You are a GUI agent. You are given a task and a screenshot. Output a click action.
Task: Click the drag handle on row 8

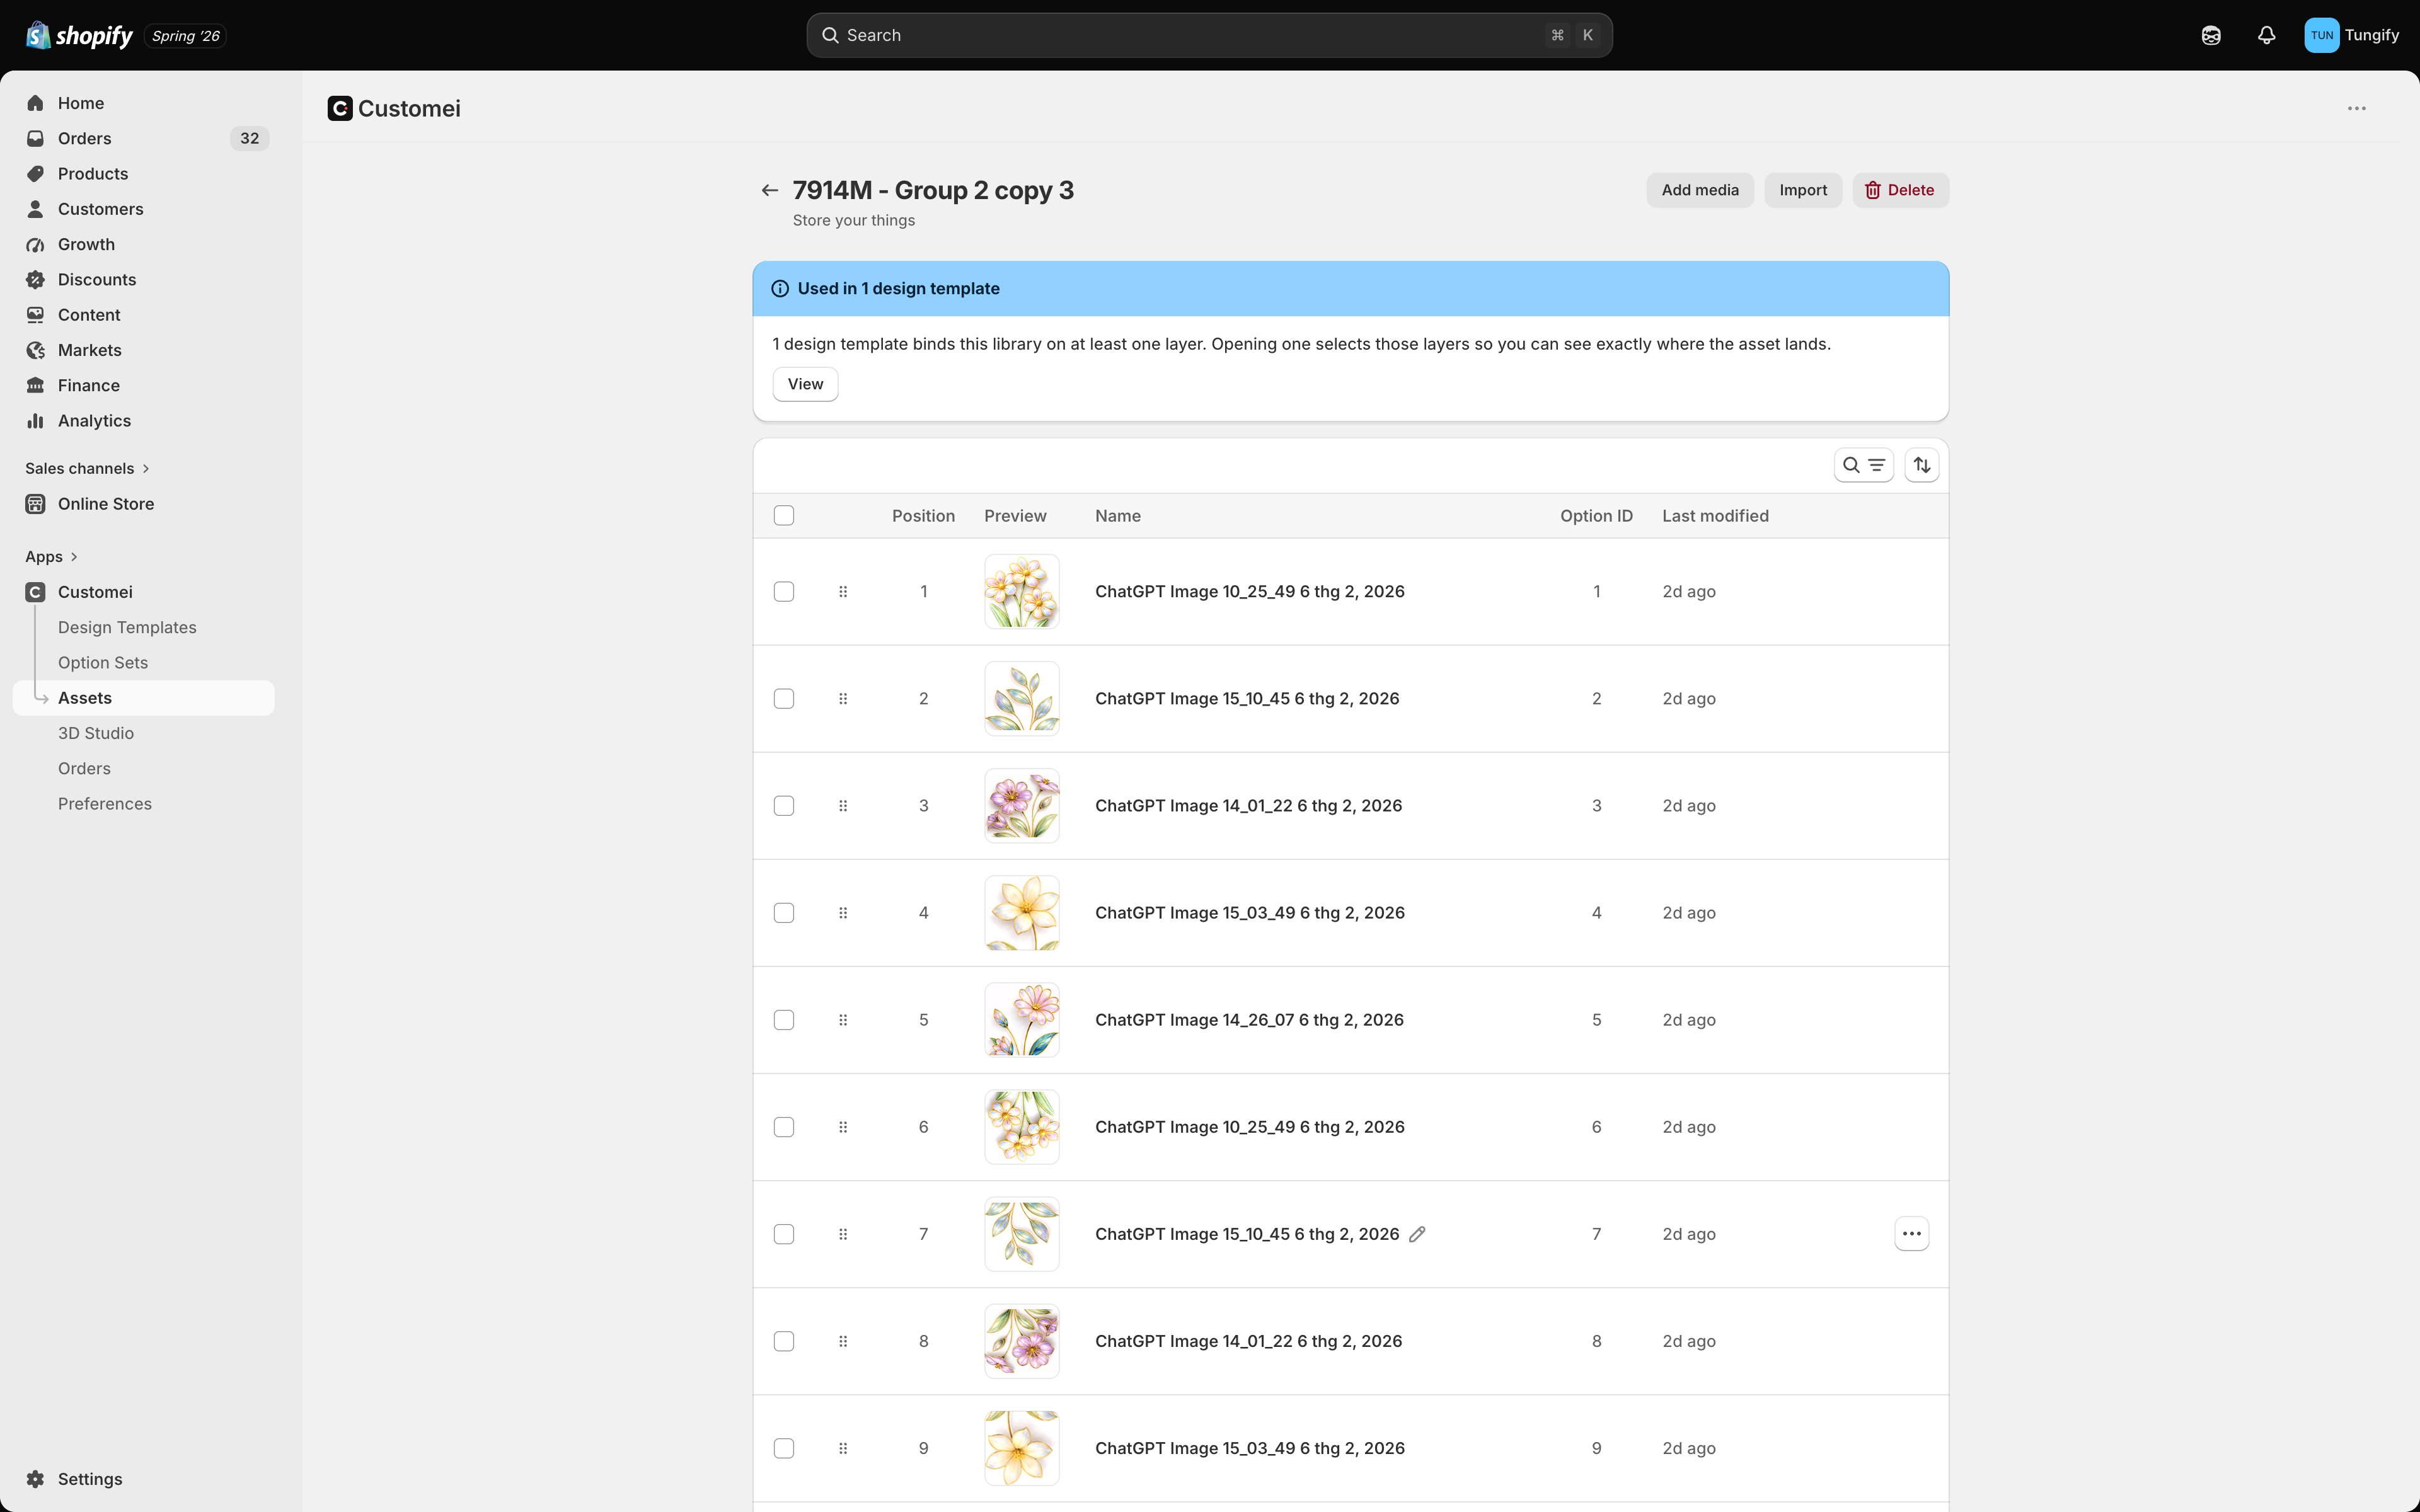[843, 1341]
